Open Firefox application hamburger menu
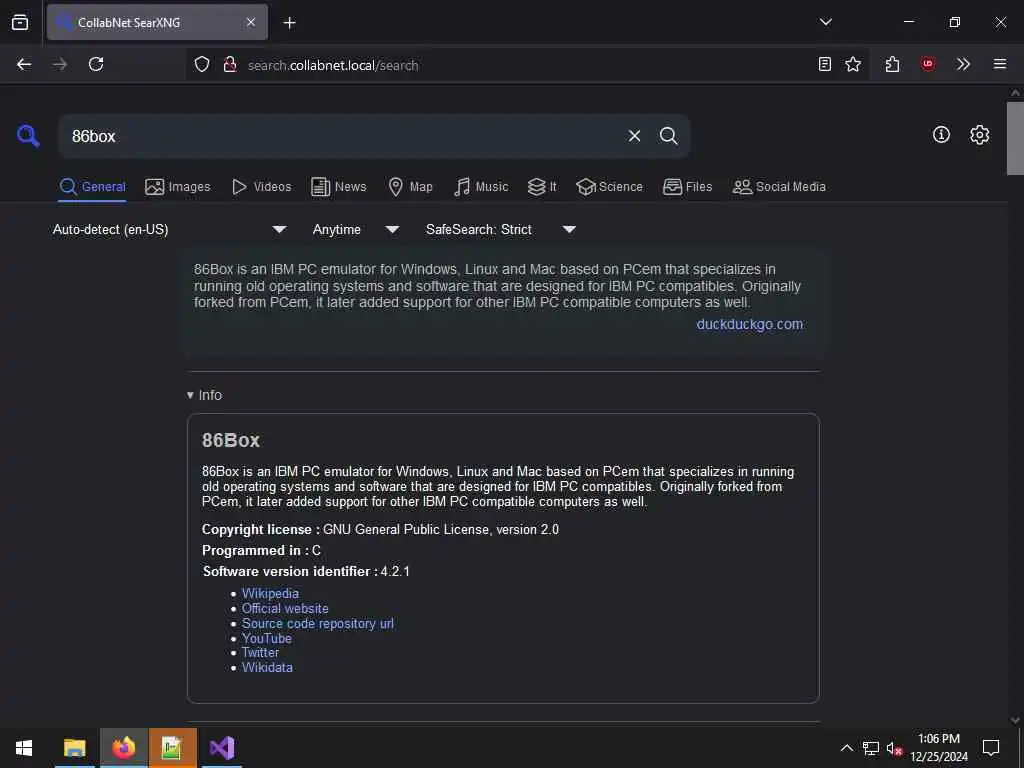 [1000, 64]
